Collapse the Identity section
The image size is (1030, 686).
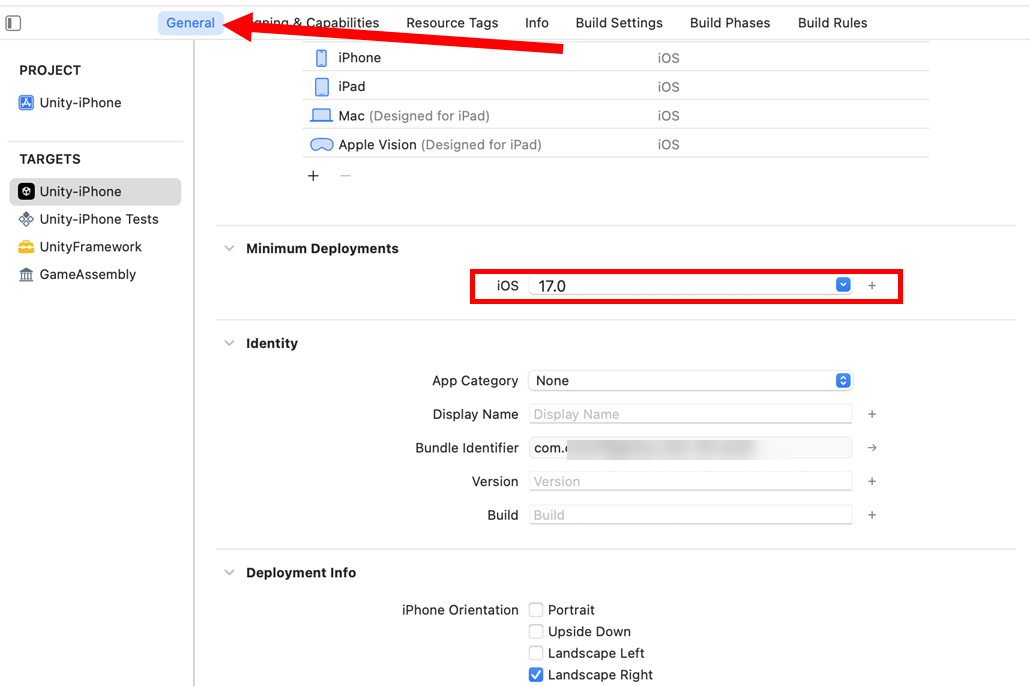pyautogui.click(x=229, y=343)
